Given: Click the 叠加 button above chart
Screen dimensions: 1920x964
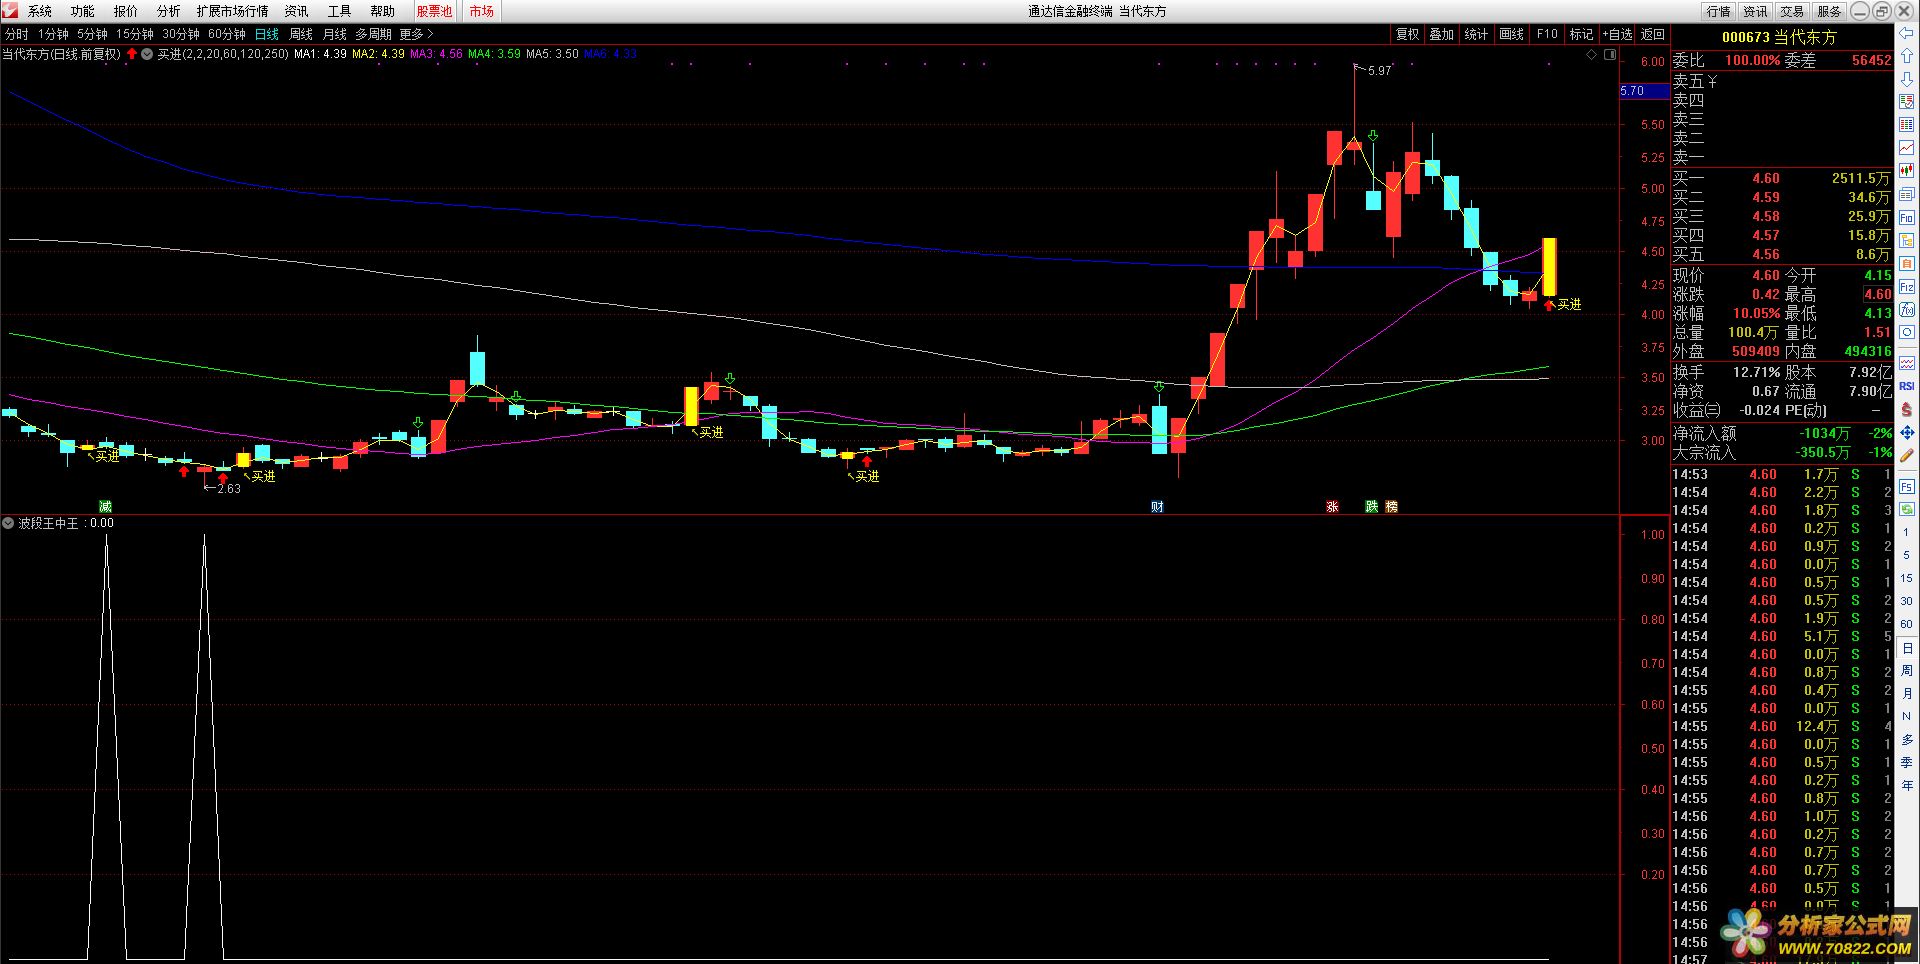Looking at the screenshot, I should (1442, 34).
